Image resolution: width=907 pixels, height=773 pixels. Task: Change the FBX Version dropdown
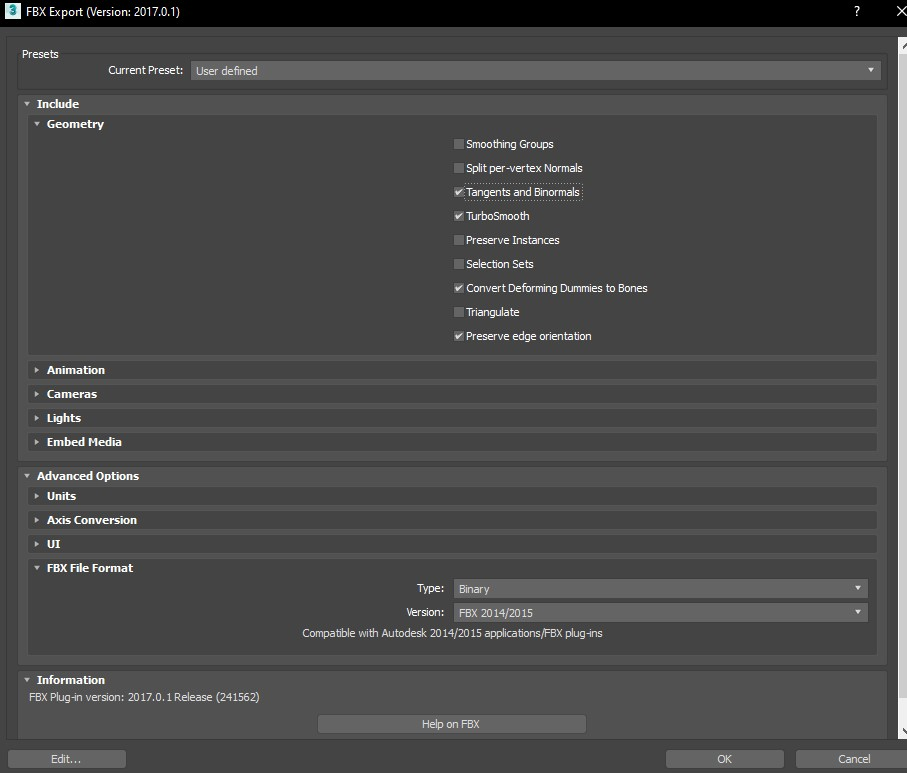[660, 612]
